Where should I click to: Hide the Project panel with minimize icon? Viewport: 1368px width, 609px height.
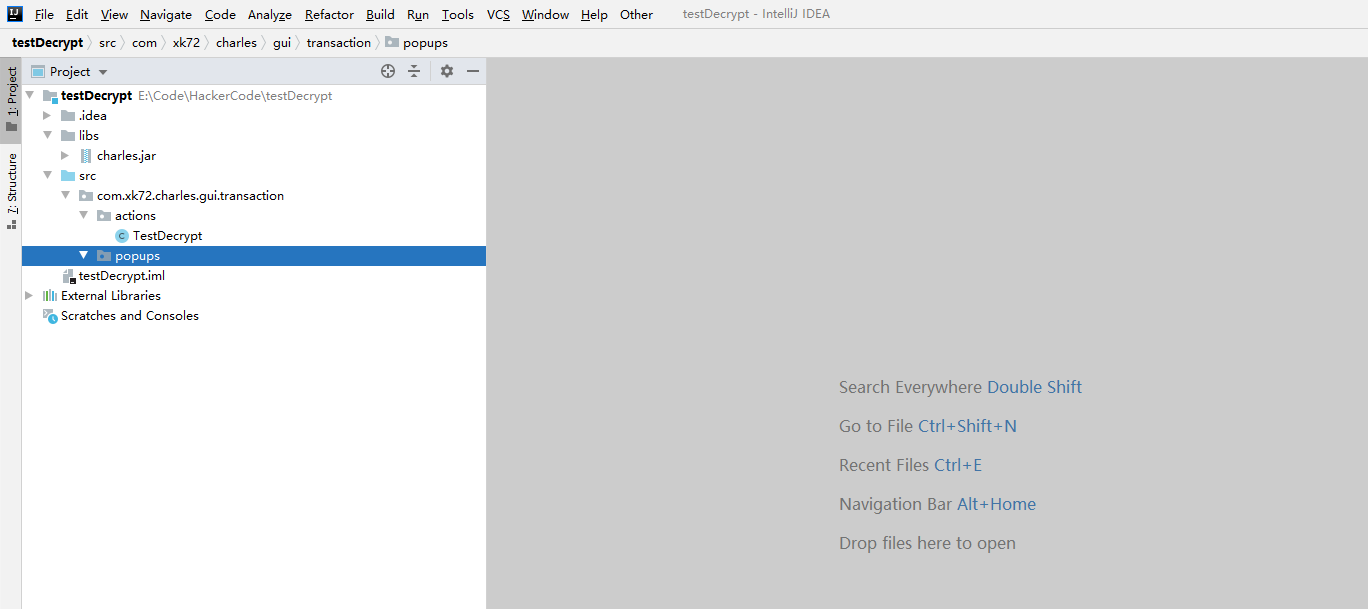(473, 71)
